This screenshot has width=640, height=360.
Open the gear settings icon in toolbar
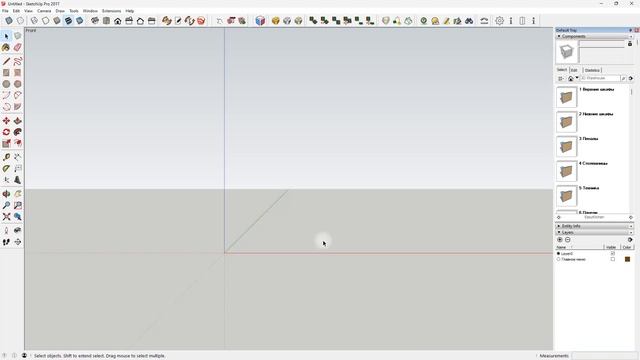coord(499,21)
